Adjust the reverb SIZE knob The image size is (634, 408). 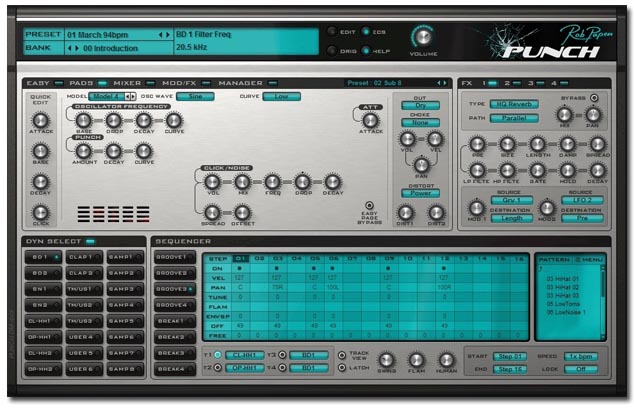tap(507, 144)
